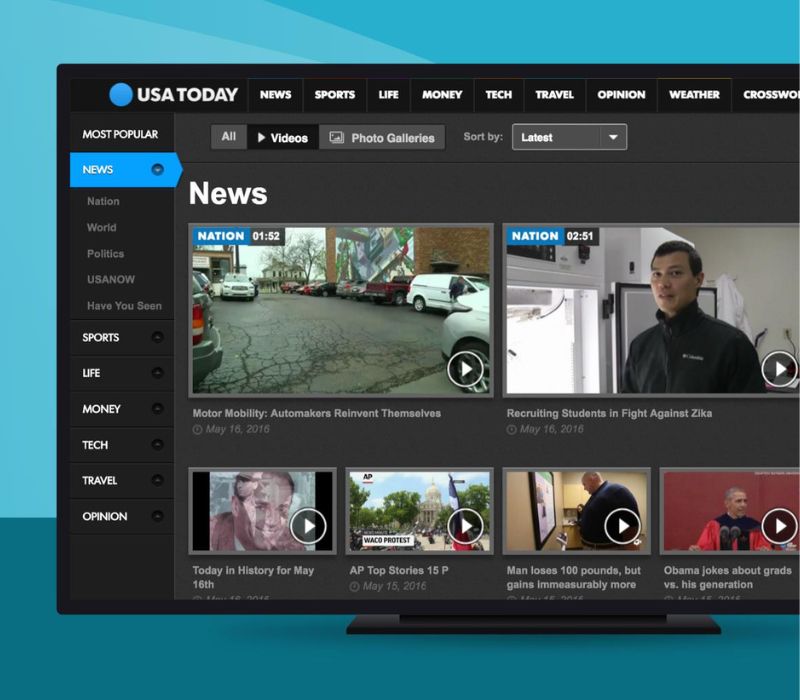Filter by Photo Galleries

click(382, 137)
